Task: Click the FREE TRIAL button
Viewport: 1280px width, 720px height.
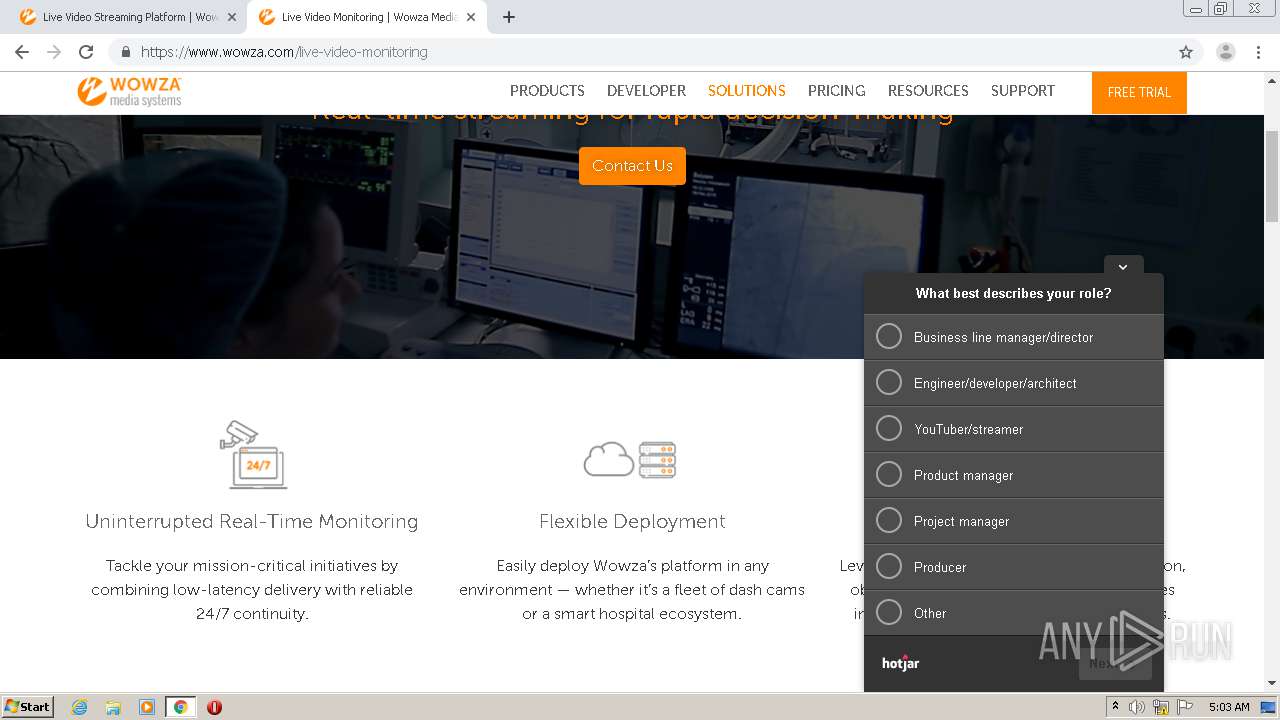Action: tap(1139, 92)
